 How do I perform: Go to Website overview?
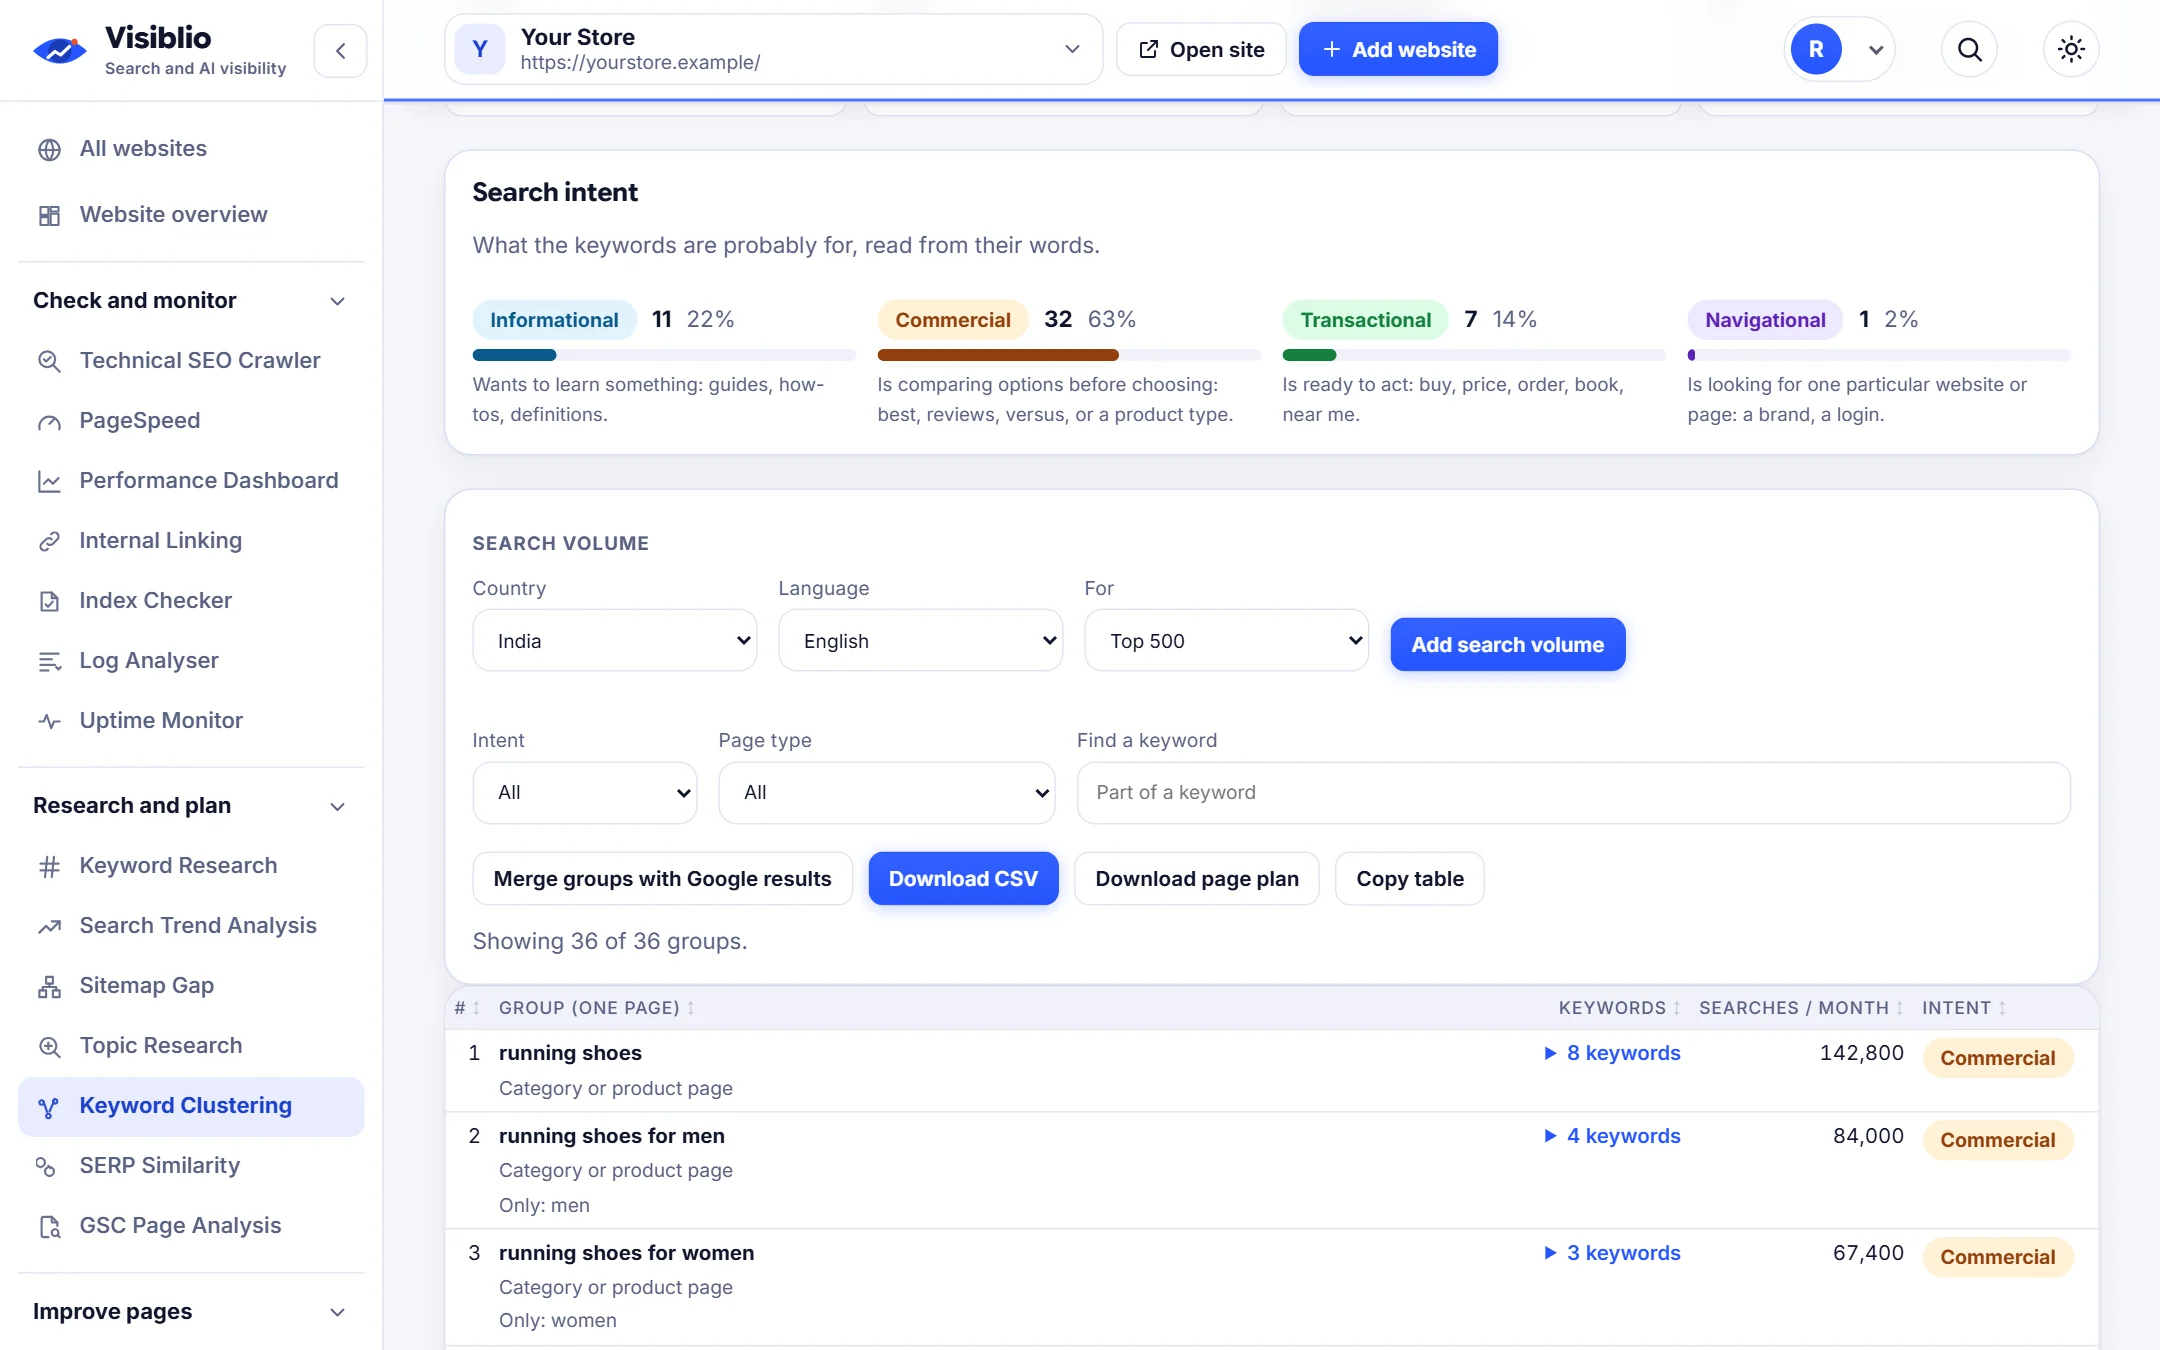click(191, 215)
